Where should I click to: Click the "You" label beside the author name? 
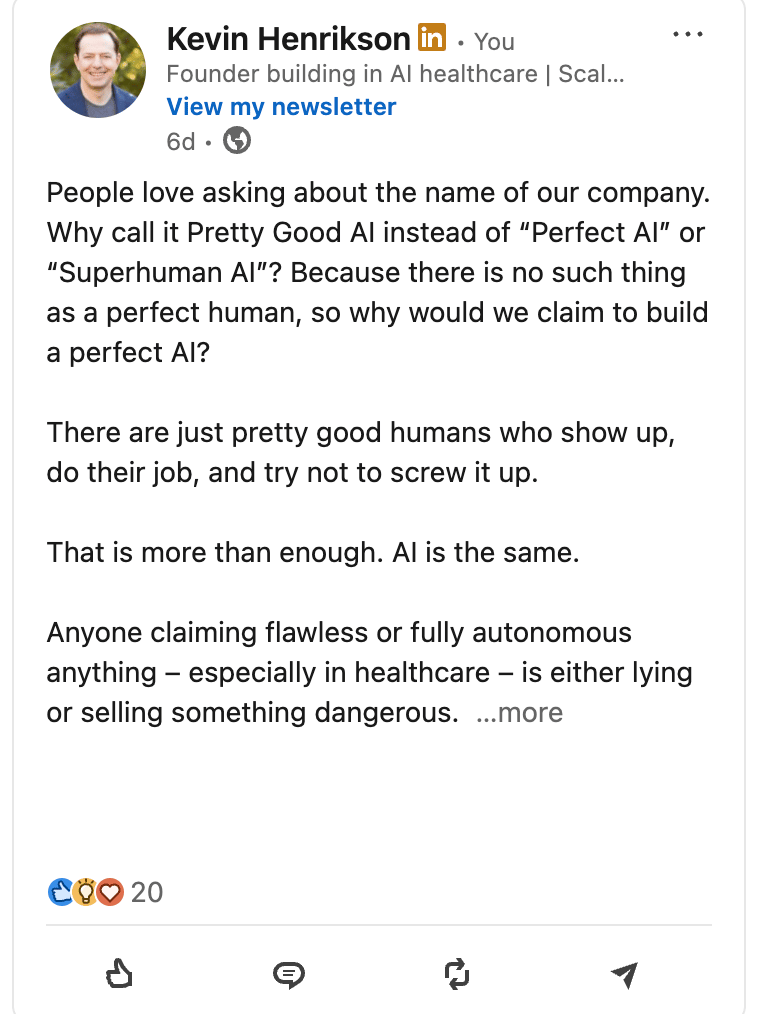494,41
